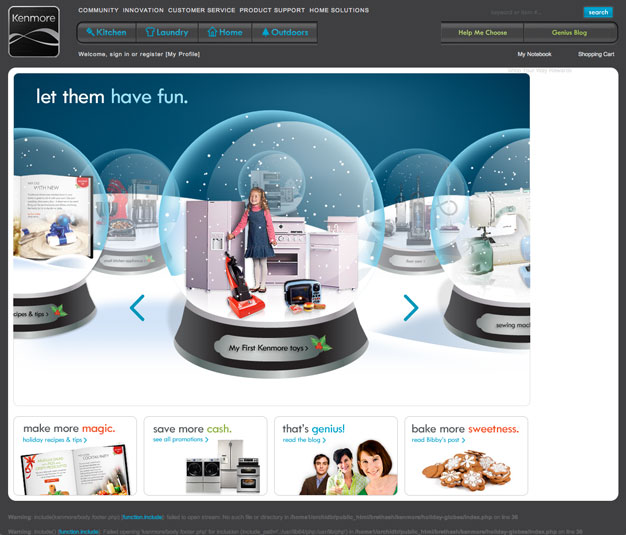Open the Shopping Cart link
Image resolution: width=626 pixels, height=535 pixels.
[x=596, y=54]
